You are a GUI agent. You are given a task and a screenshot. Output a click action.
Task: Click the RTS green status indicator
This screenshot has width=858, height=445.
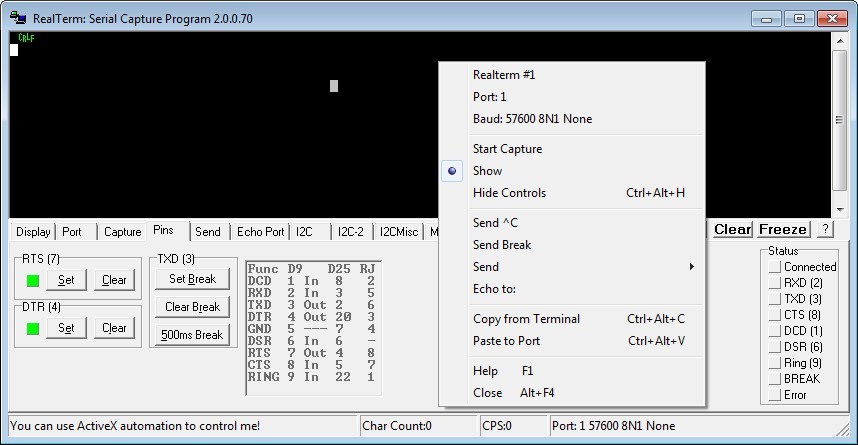pos(33,281)
